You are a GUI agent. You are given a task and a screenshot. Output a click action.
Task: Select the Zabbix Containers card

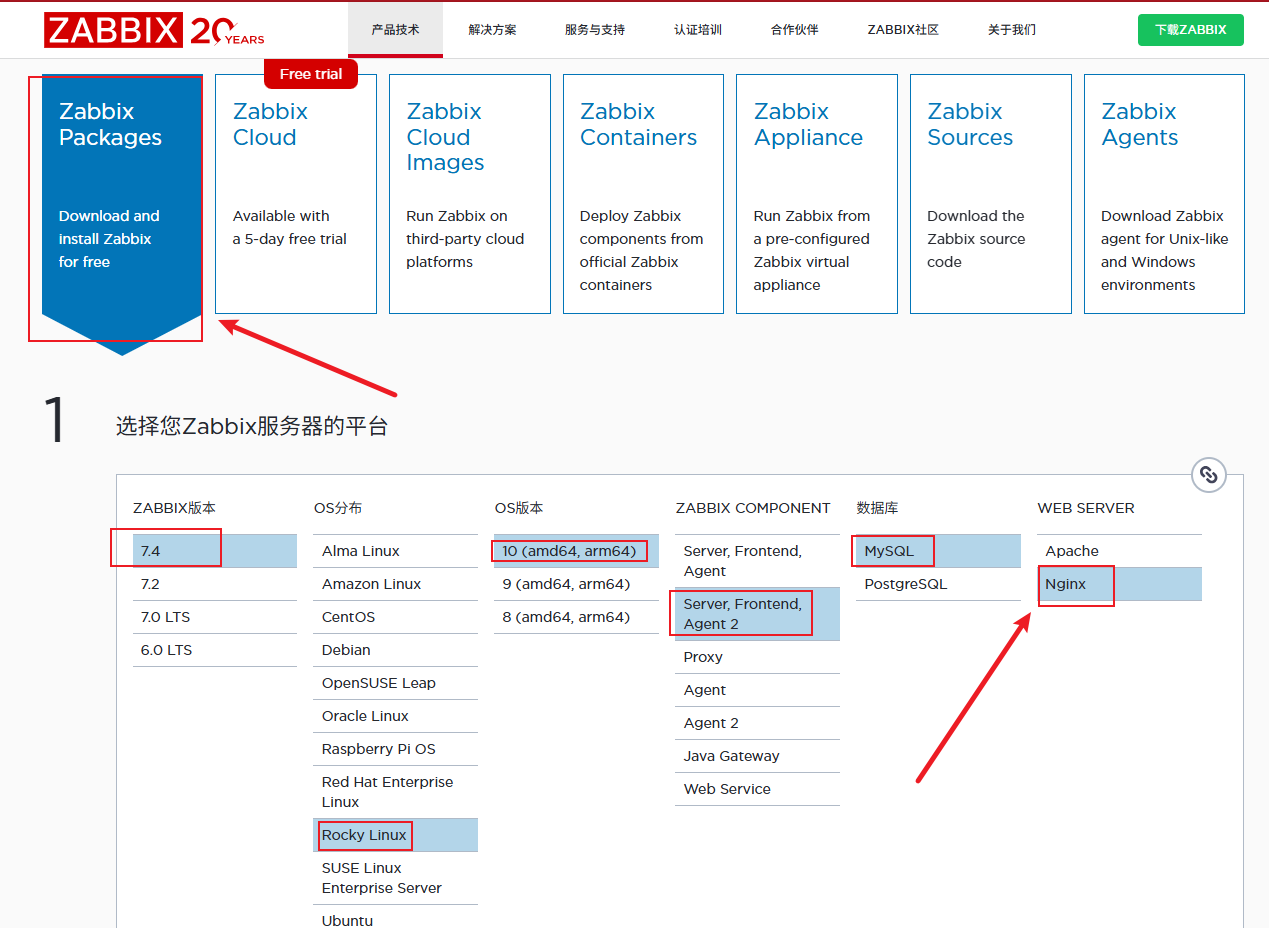point(643,194)
